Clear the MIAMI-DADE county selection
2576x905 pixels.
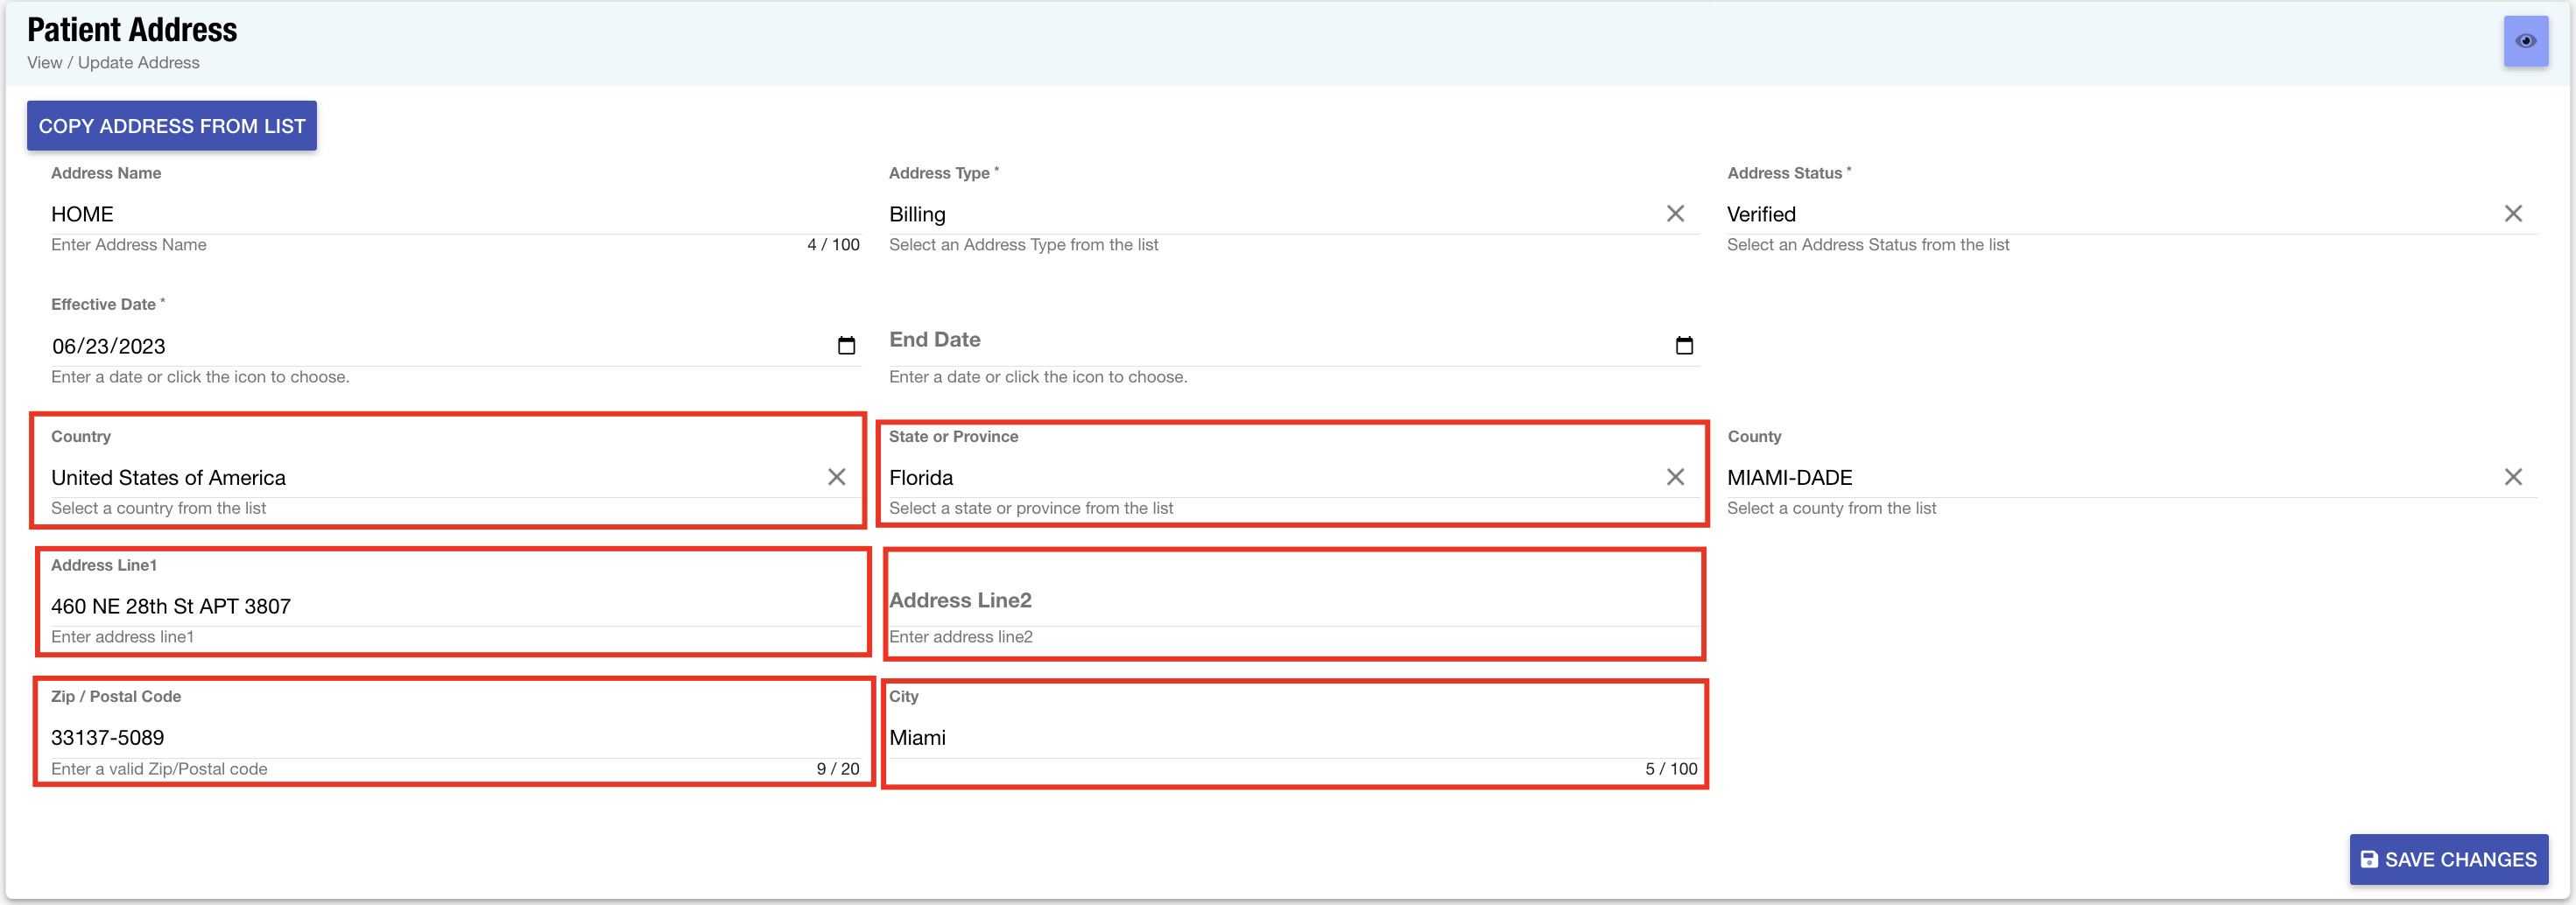(2512, 477)
